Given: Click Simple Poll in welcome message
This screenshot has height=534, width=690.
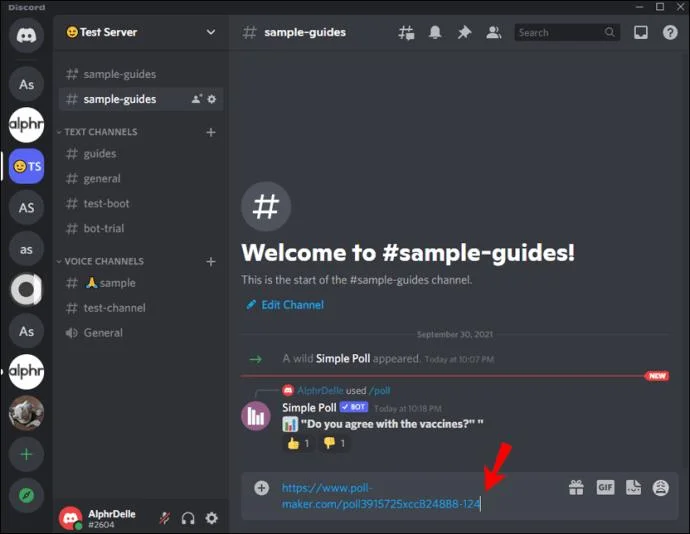Looking at the screenshot, I should [343, 359].
